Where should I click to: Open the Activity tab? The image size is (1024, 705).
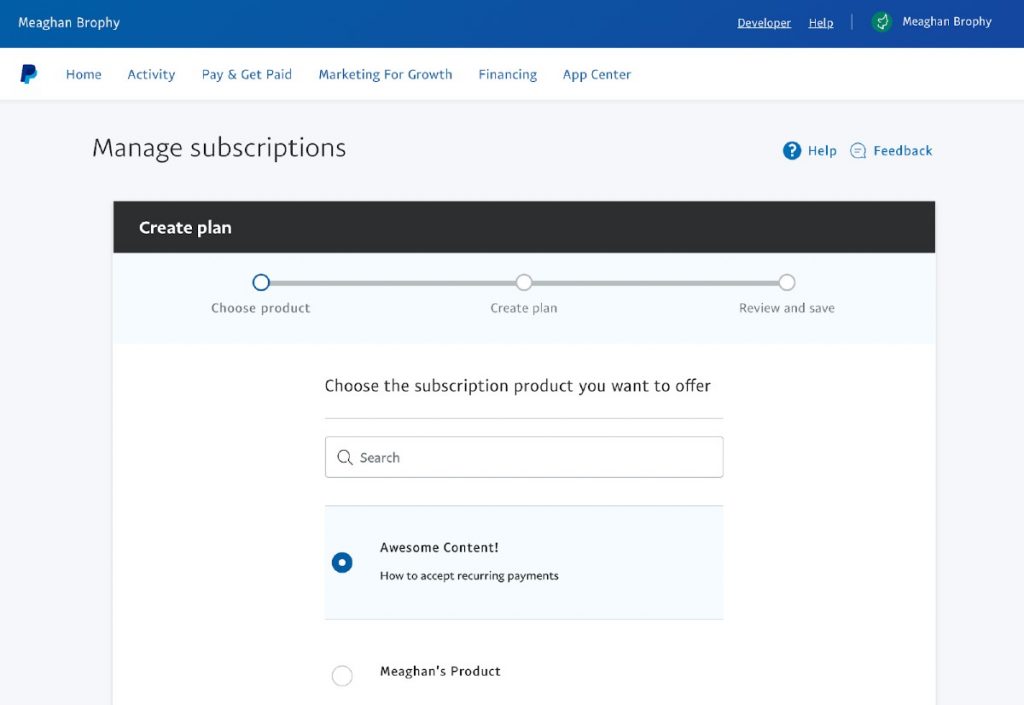click(x=151, y=74)
